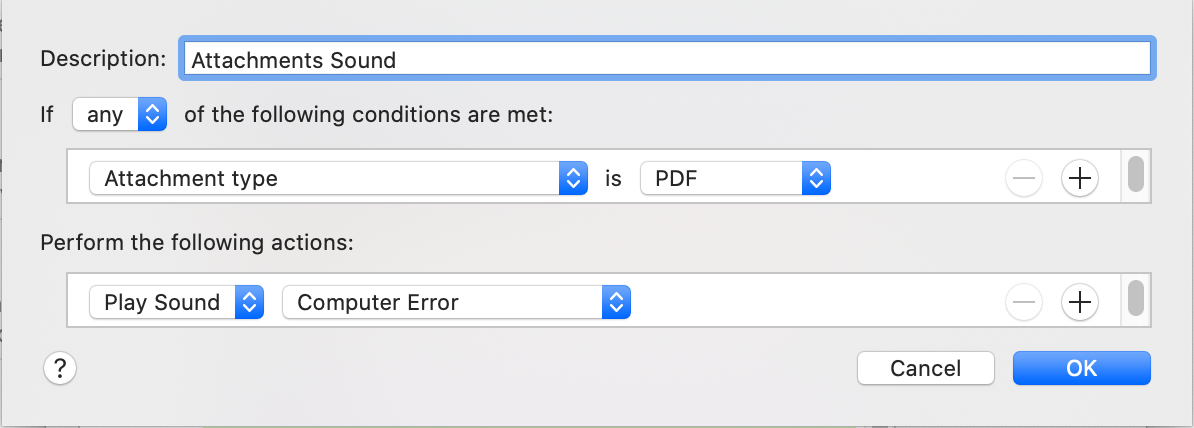Click the "Perform the following actions:" label

click(198, 242)
